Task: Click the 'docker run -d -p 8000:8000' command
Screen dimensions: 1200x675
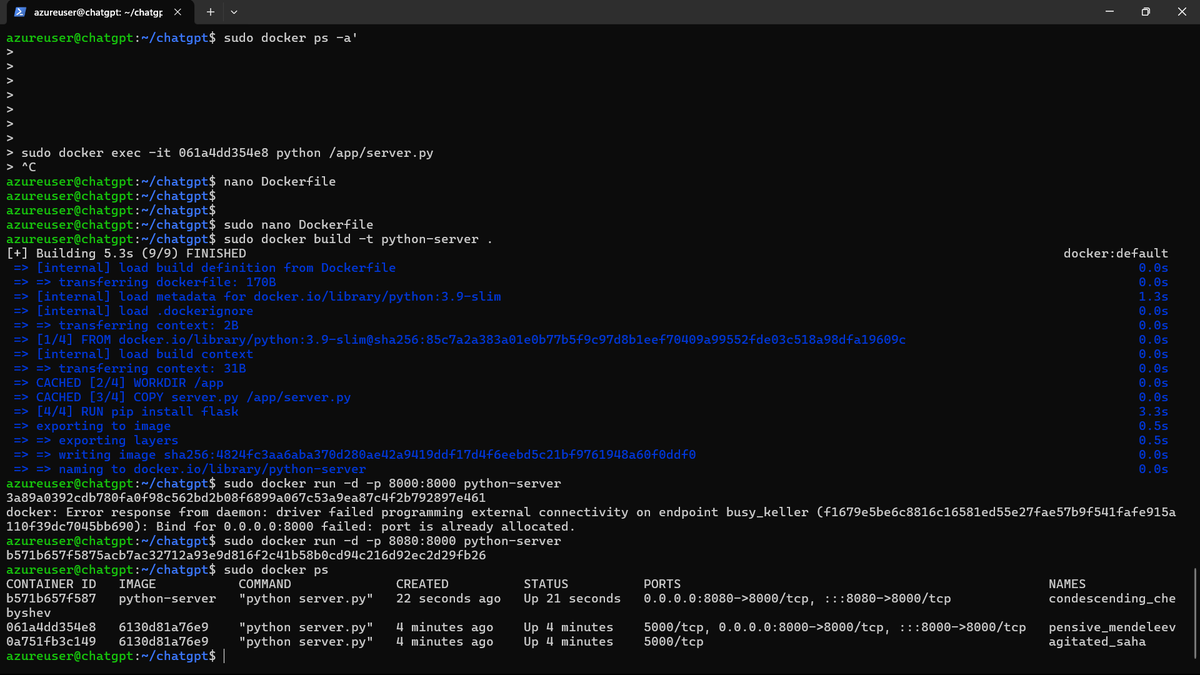Action: point(392,483)
